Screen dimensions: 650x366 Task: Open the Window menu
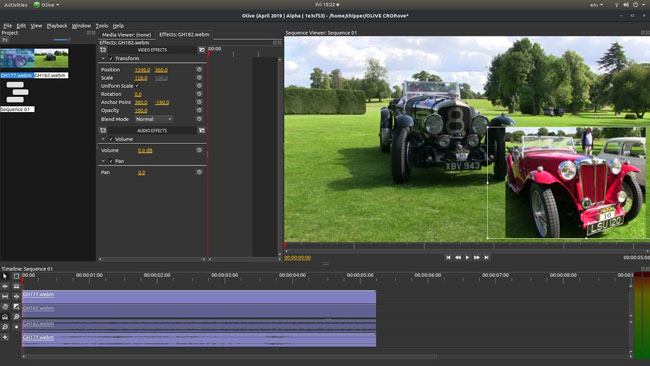tap(81, 26)
